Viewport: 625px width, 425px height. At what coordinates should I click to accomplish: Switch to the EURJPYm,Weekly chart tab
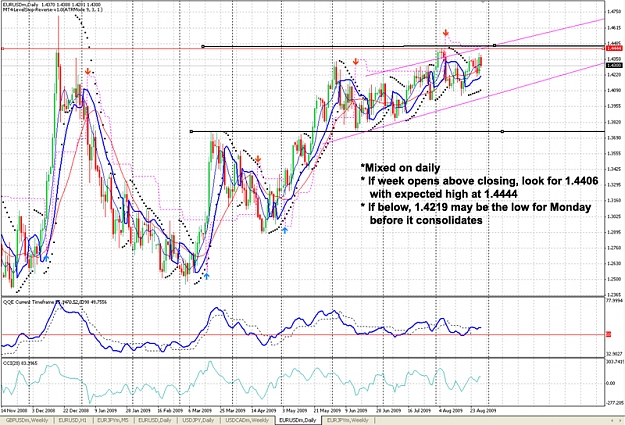(x=348, y=420)
